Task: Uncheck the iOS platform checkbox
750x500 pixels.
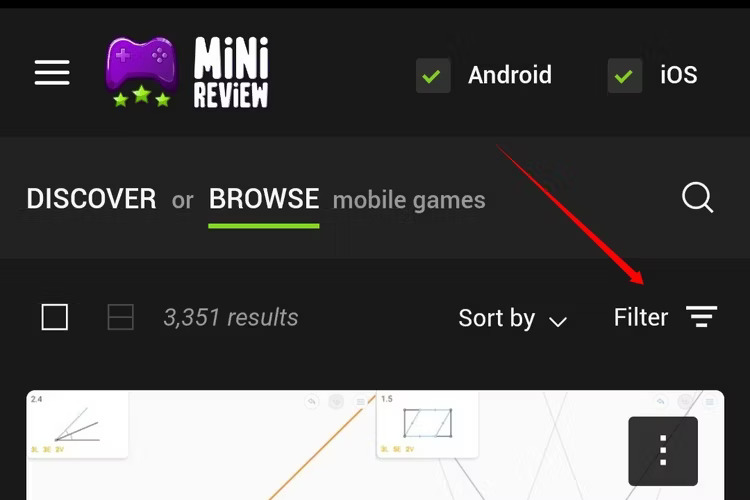Action: (625, 76)
